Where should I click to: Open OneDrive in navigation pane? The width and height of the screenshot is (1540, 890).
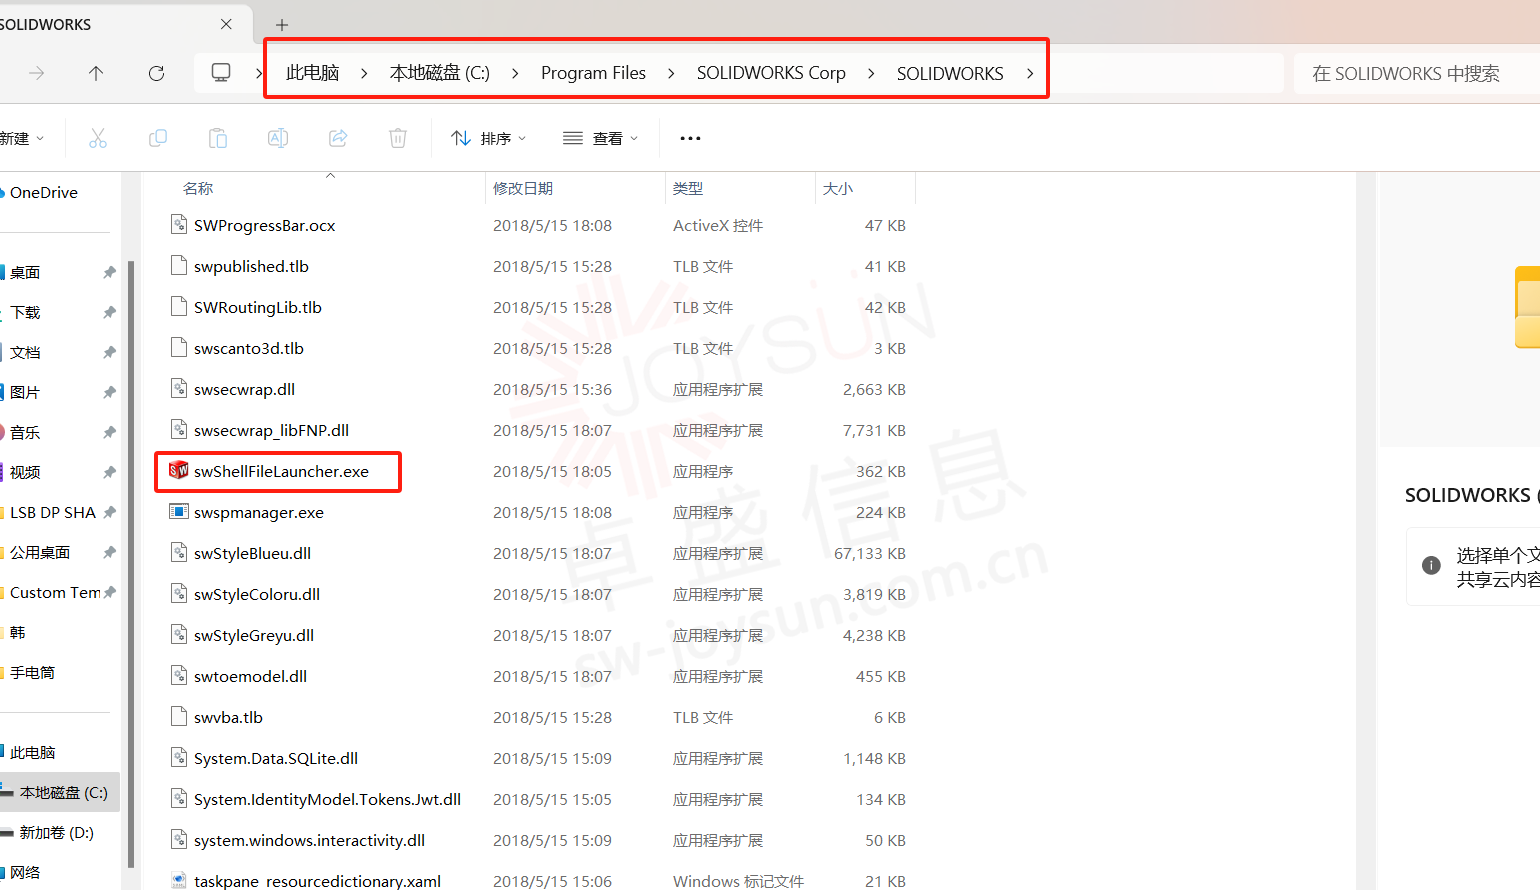pyautogui.click(x=43, y=192)
